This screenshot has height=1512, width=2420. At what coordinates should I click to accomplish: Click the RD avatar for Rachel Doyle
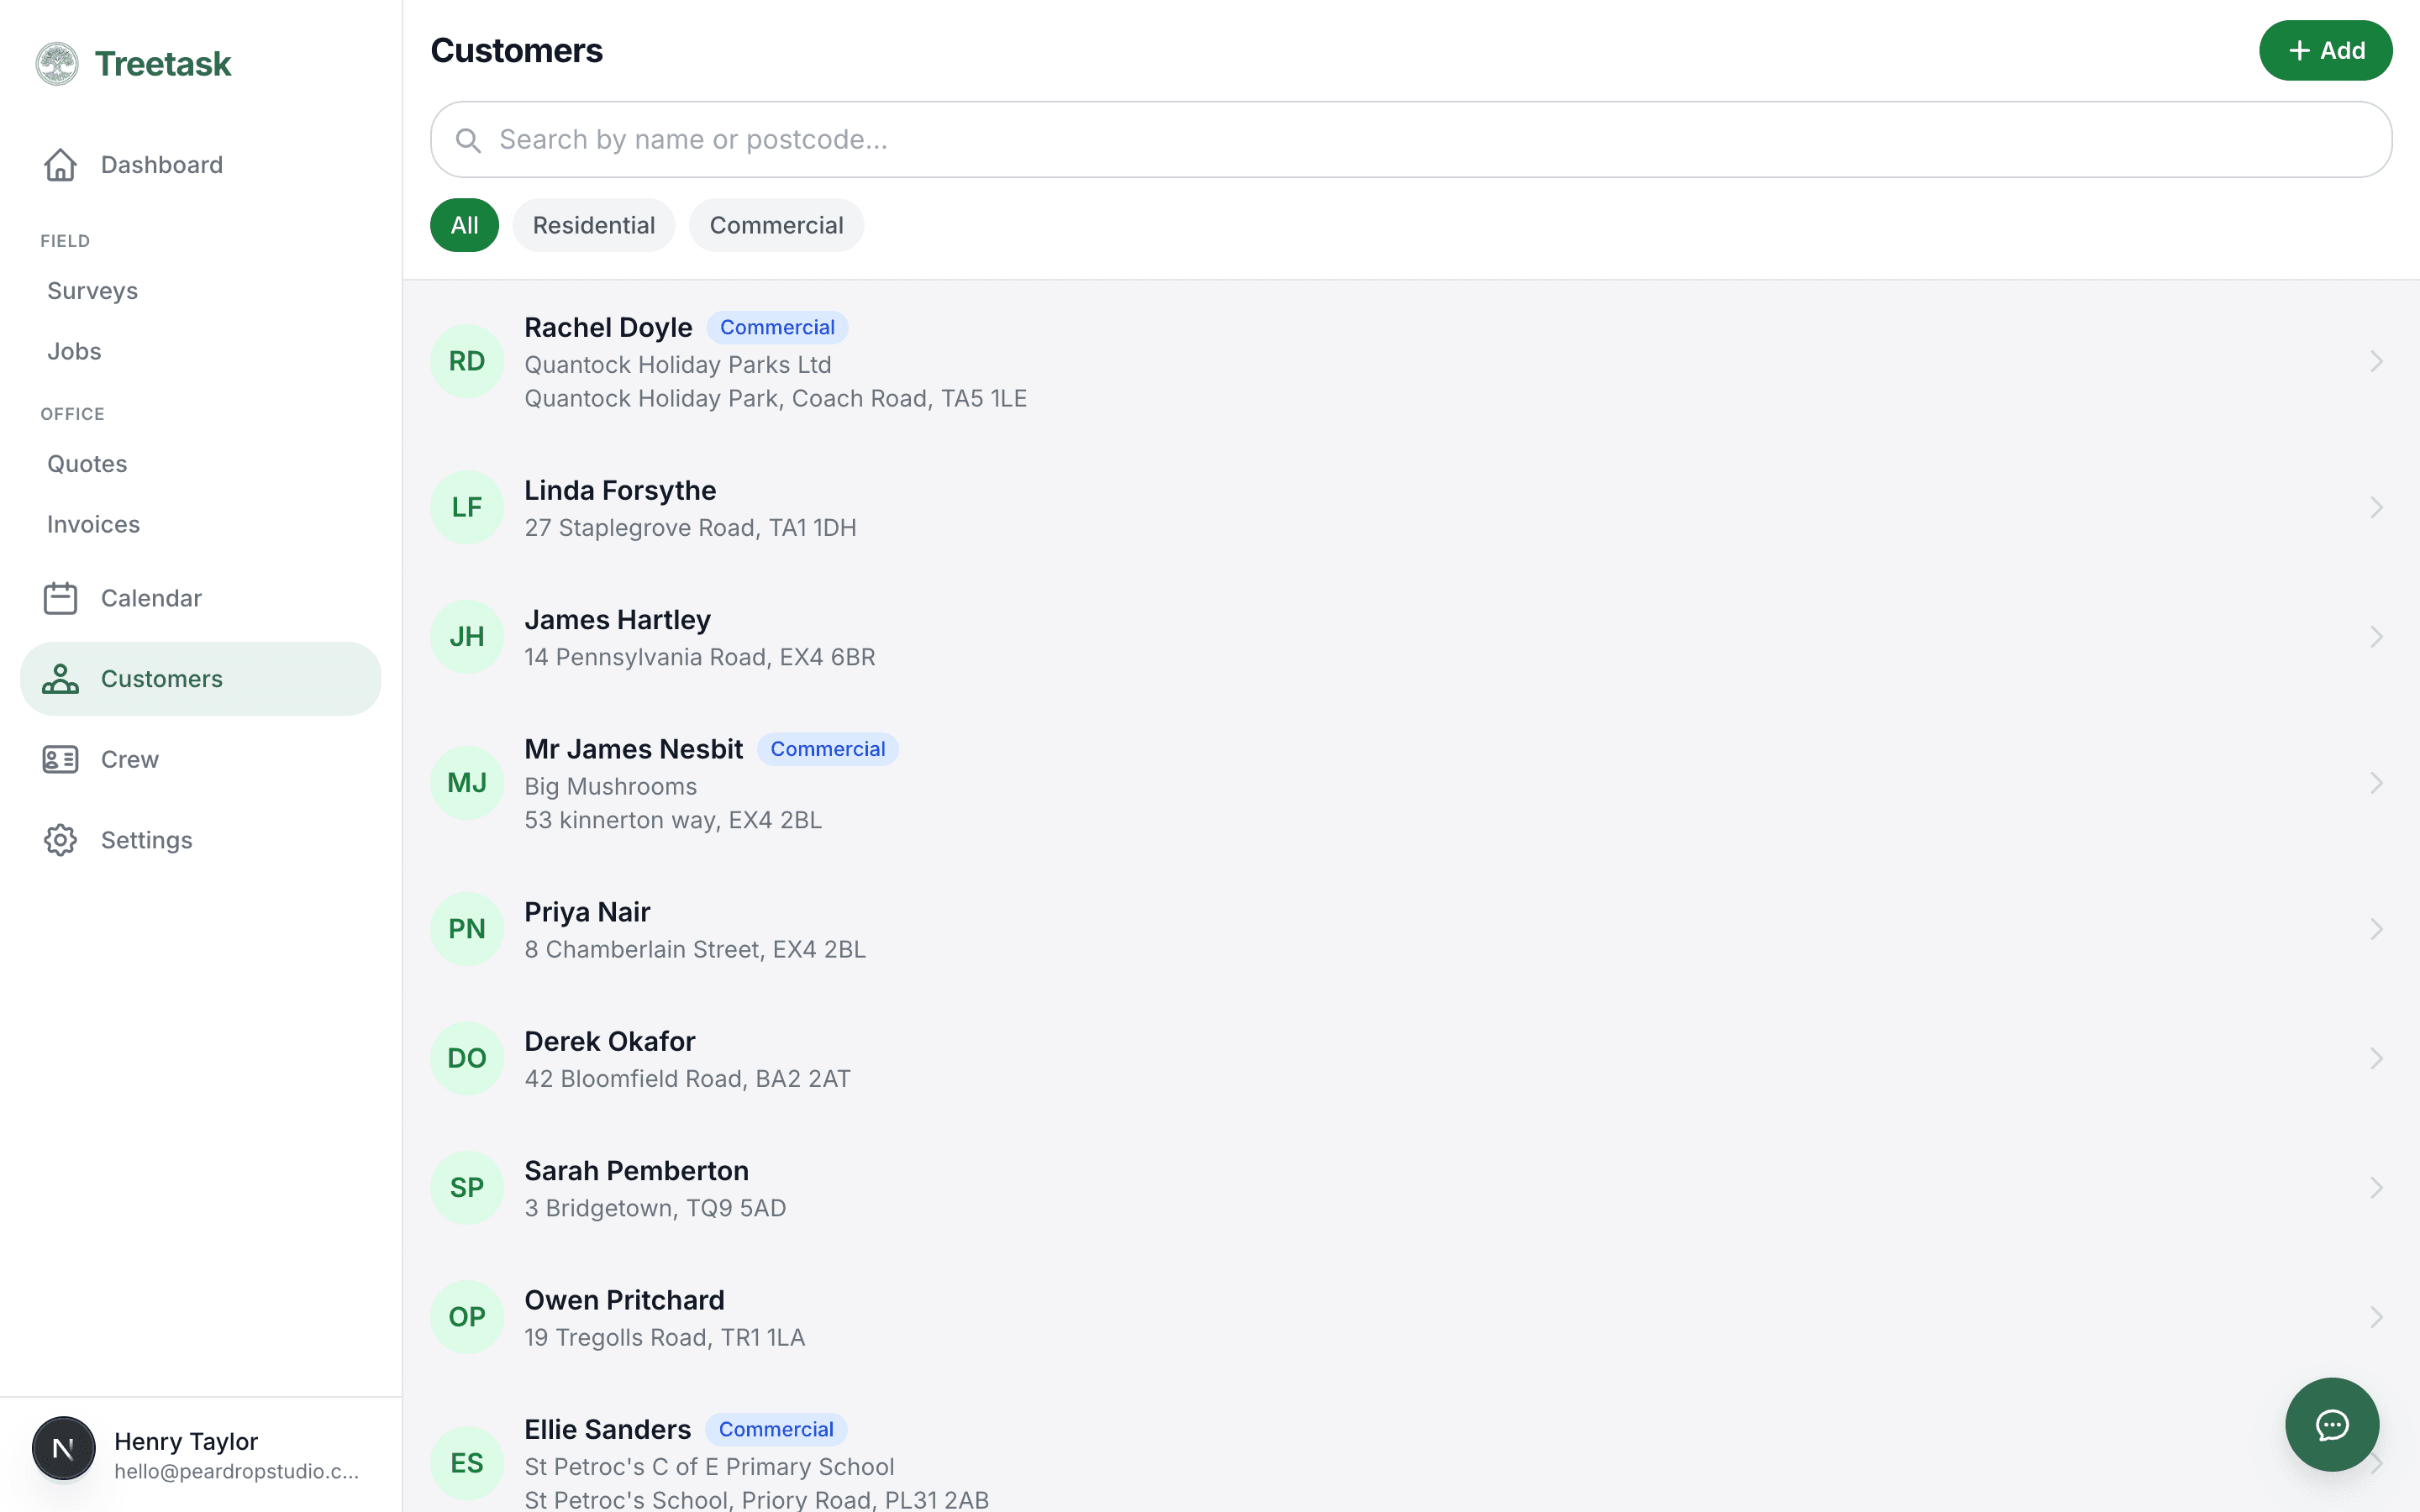coord(467,361)
